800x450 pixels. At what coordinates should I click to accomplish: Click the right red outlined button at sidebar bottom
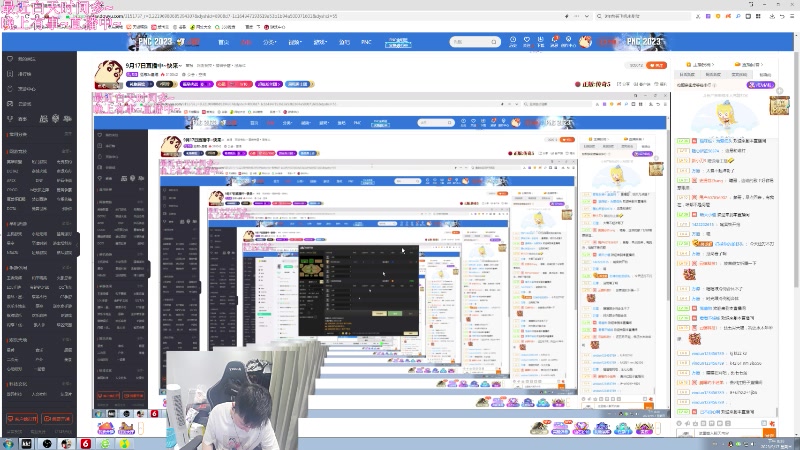[x=57, y=419]
